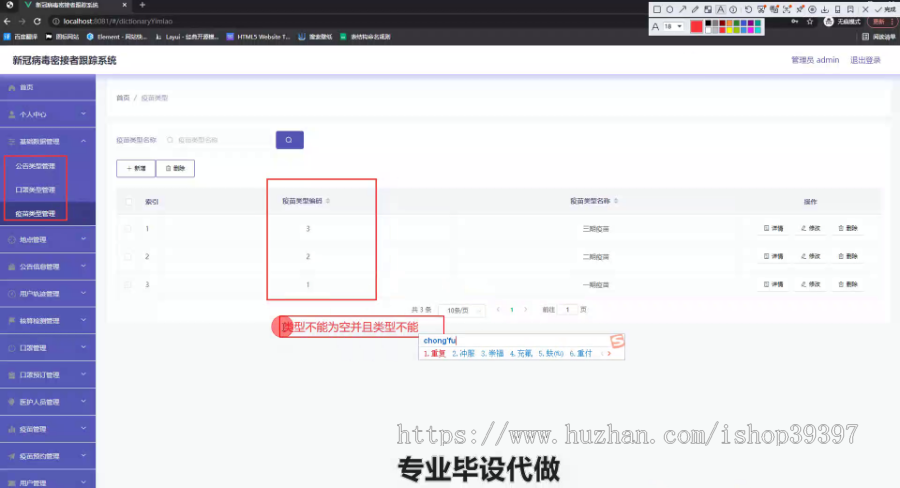Click the 疫苗类型名称 search input
The width and height of the screenshot is (900, 488).
(x=218, y=140)
